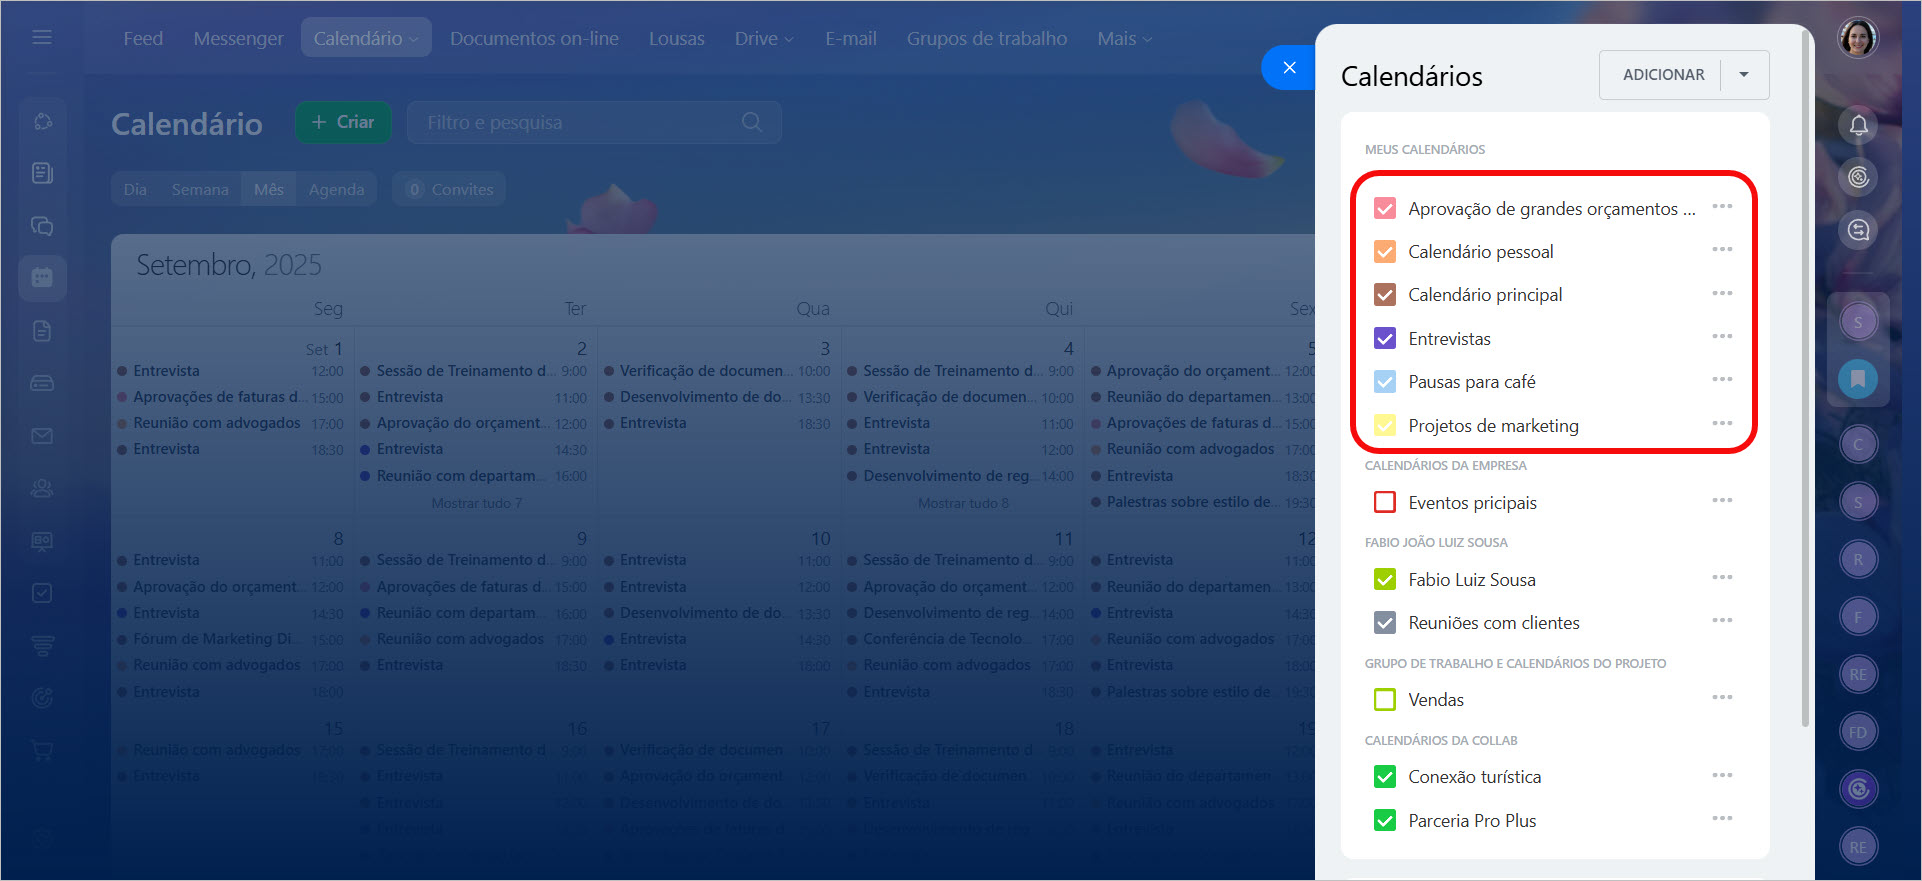Click the search magnifier icon
Screen dimensions: 1922x881
click(752, 122)
